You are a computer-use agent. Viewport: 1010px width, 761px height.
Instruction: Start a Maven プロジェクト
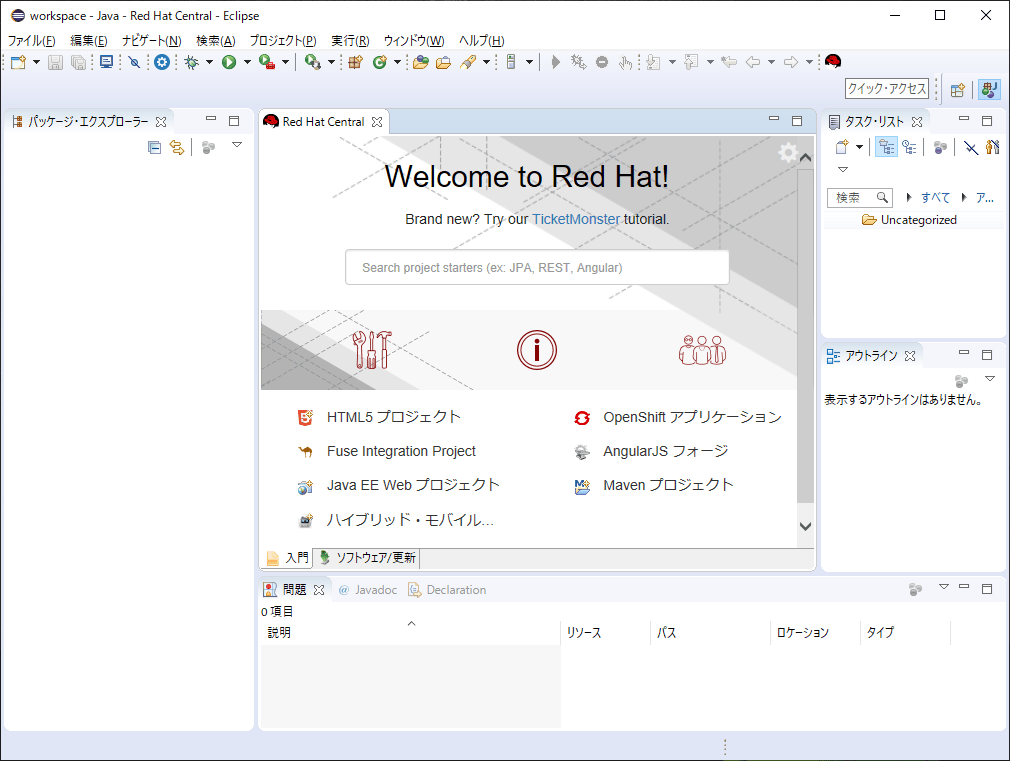click(x=668, y=485)
